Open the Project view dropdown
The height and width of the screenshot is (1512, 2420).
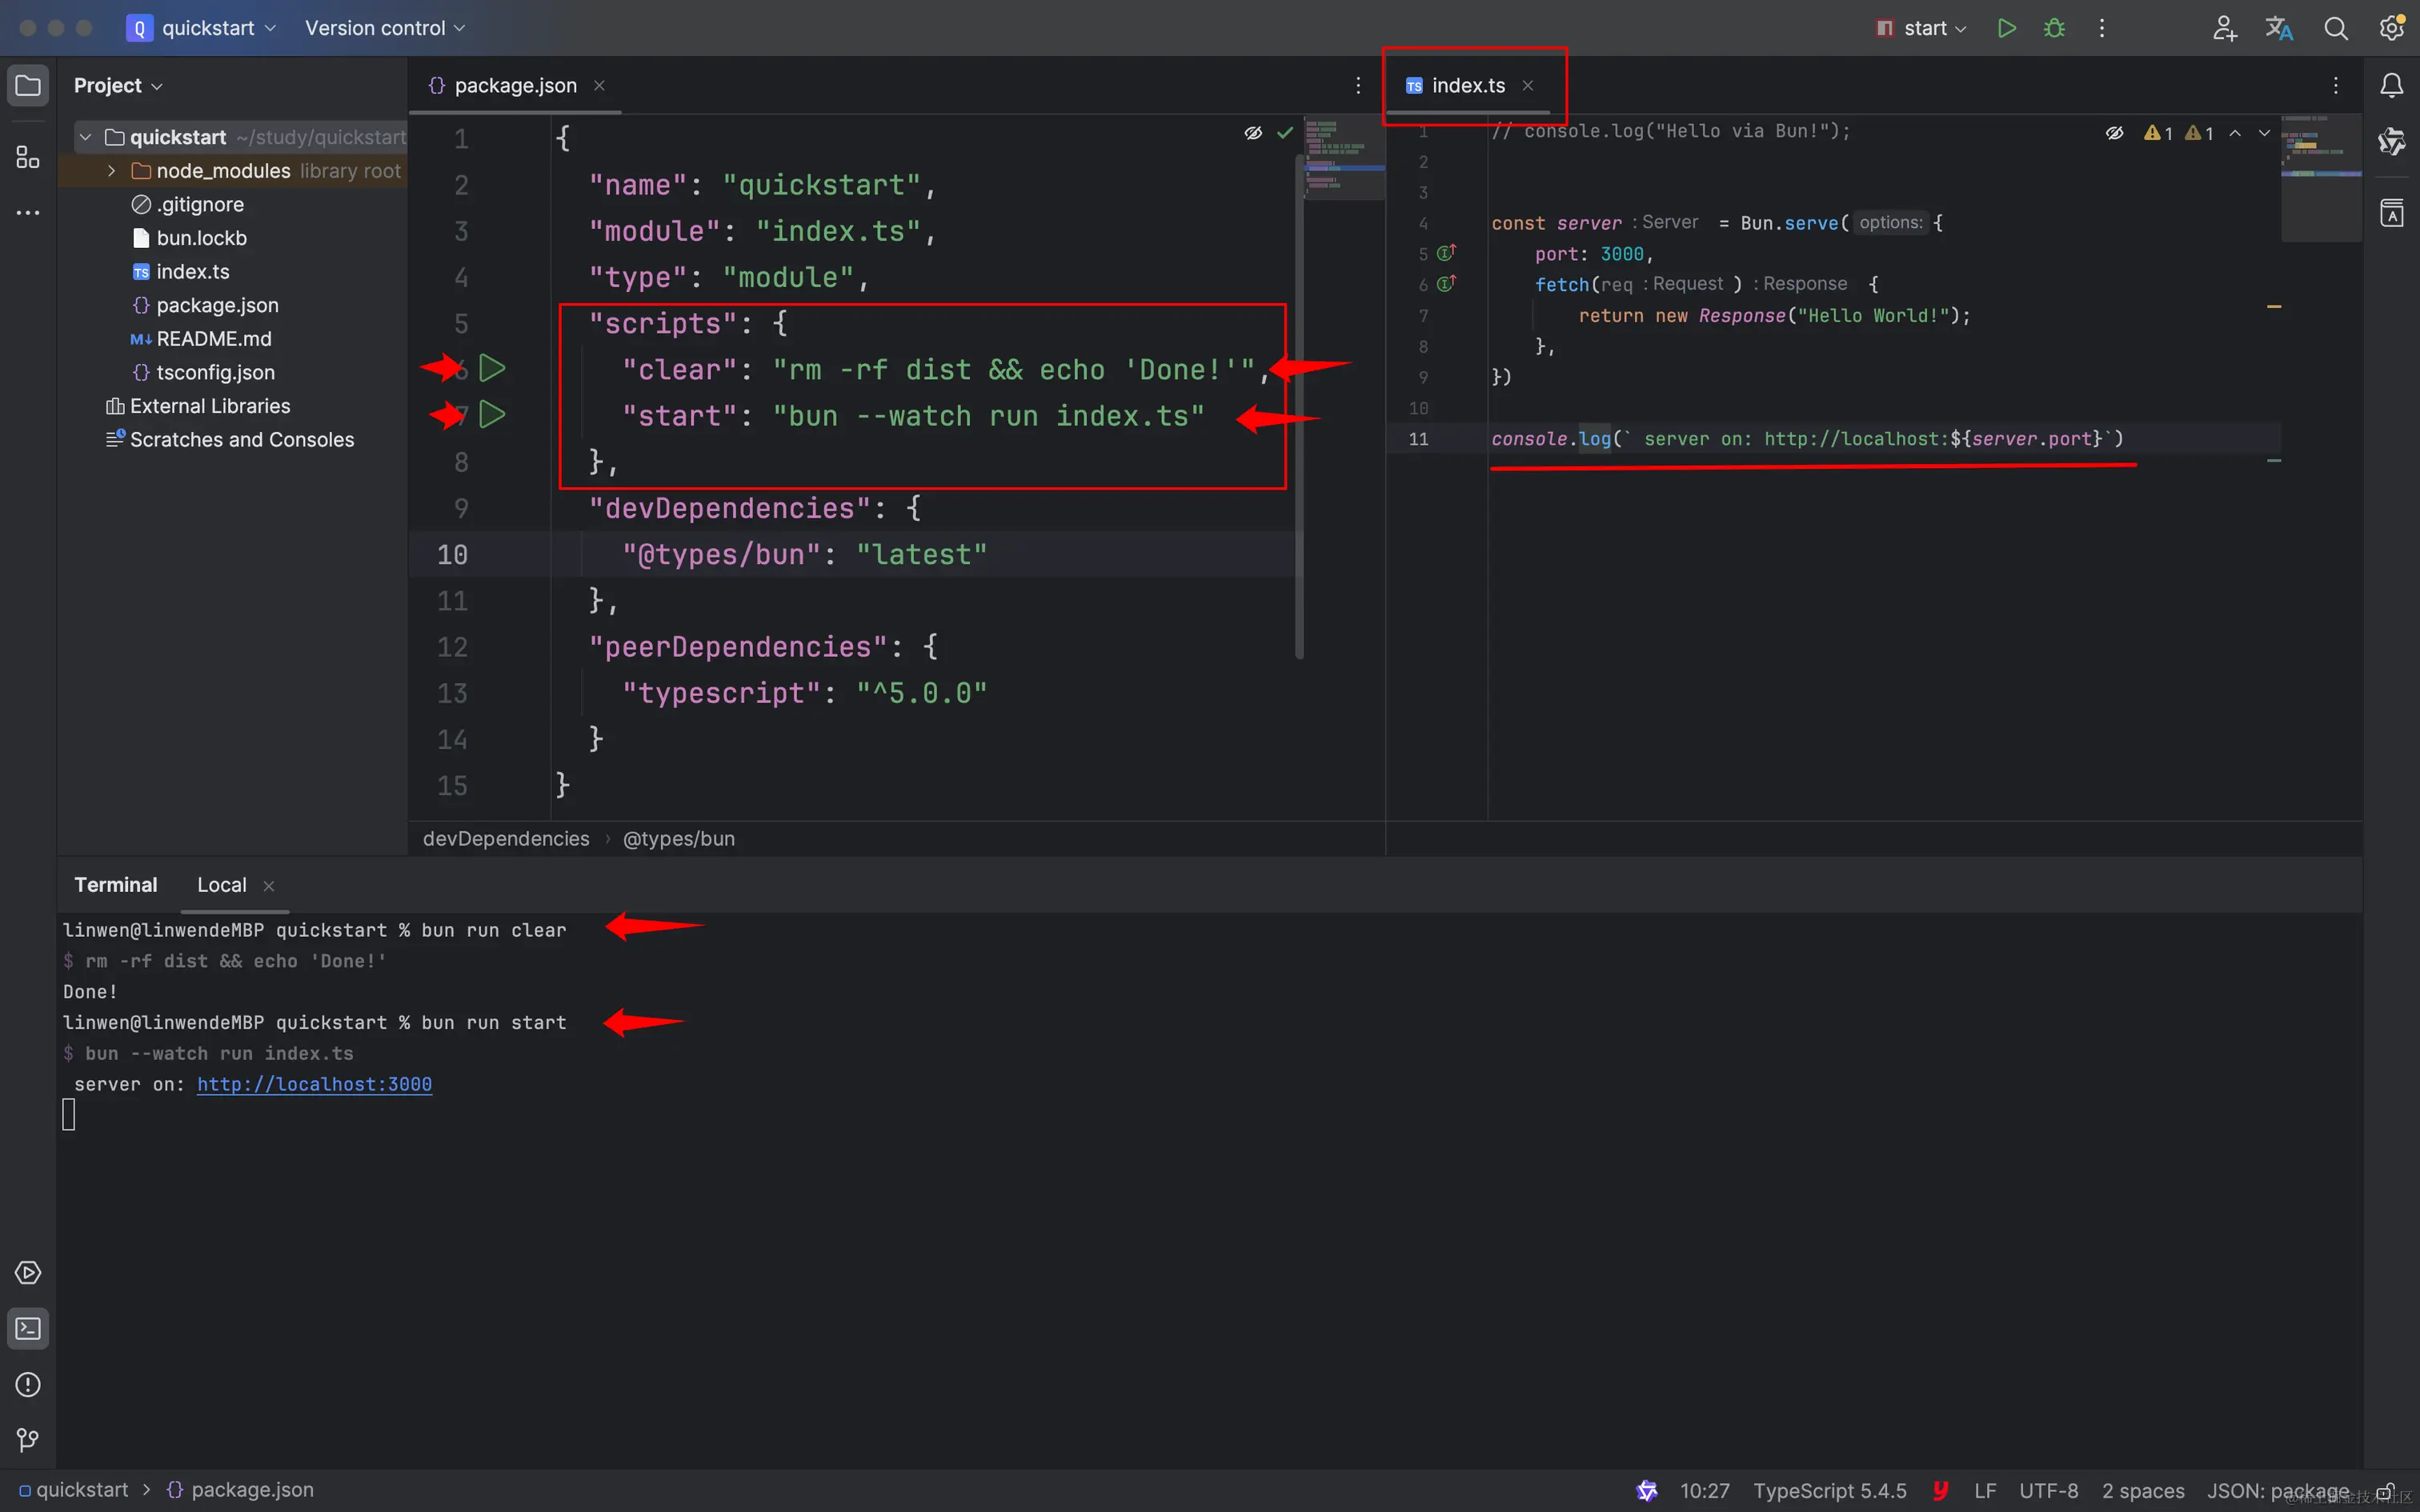(118, 85)
